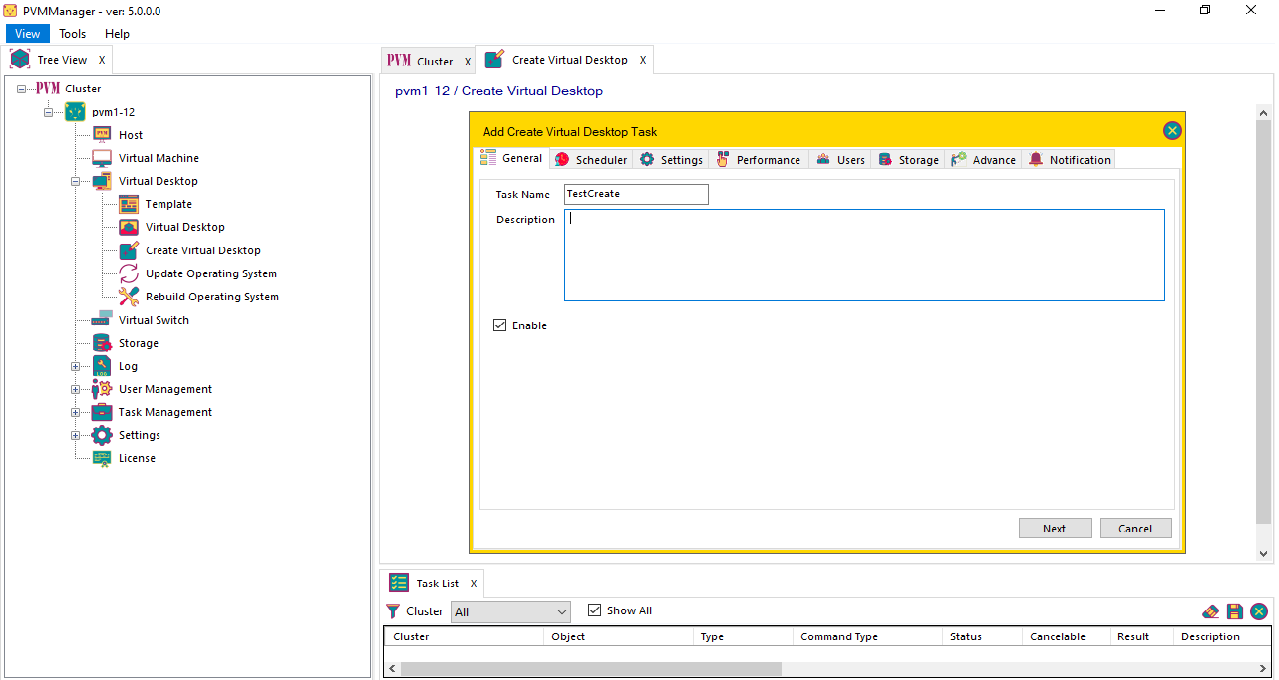Viewport: 1279px width, 680px height.
Task: Click the green cancel icon in Task List
Action: (1260, 611)
